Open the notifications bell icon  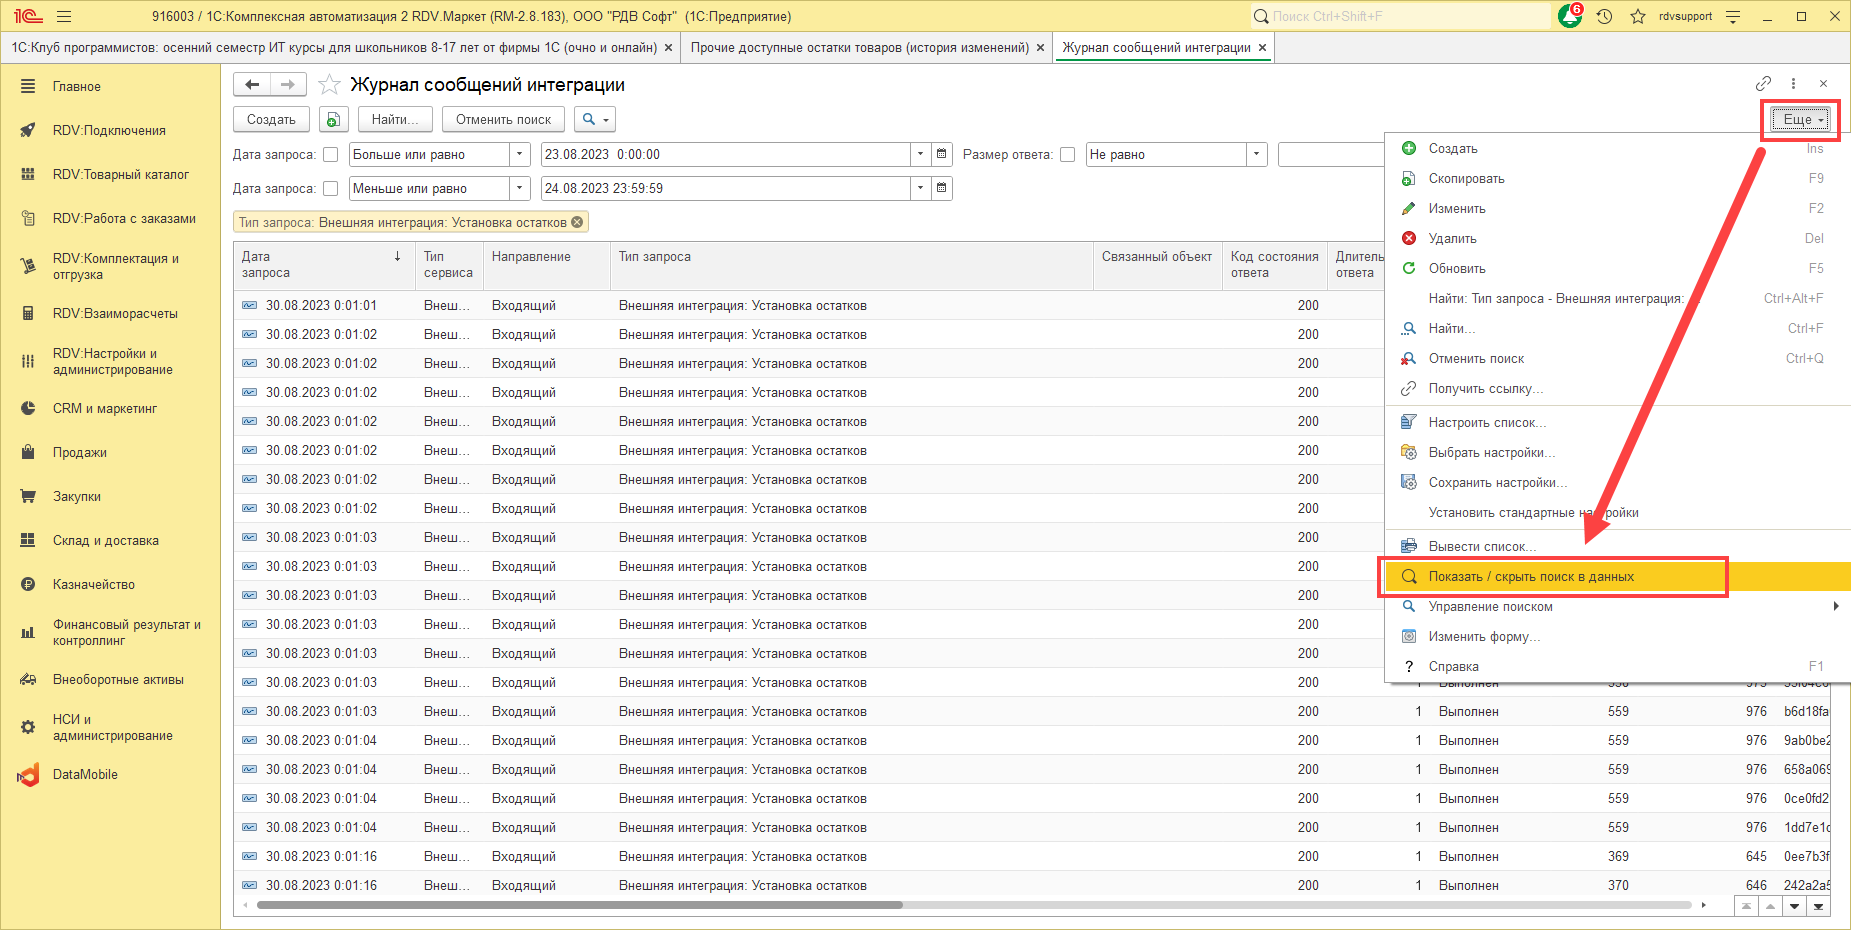coord(1569,16)
